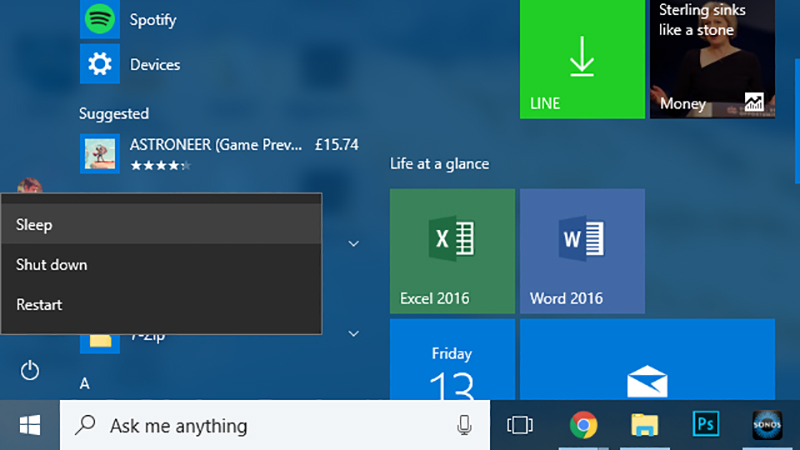Click the Windows Start button

[30, 425]
